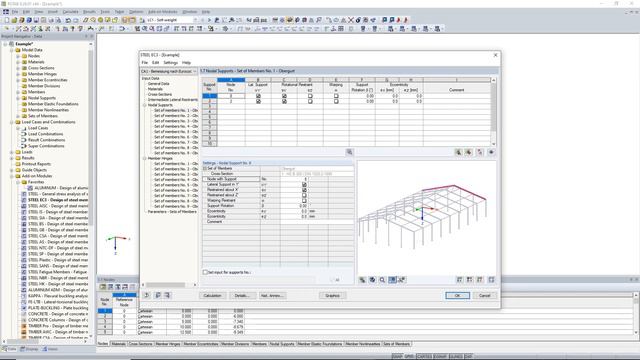Click the second icon above the 3D preview
The width and height of the screenshot is (640, 360).
(x=469, y=152)
